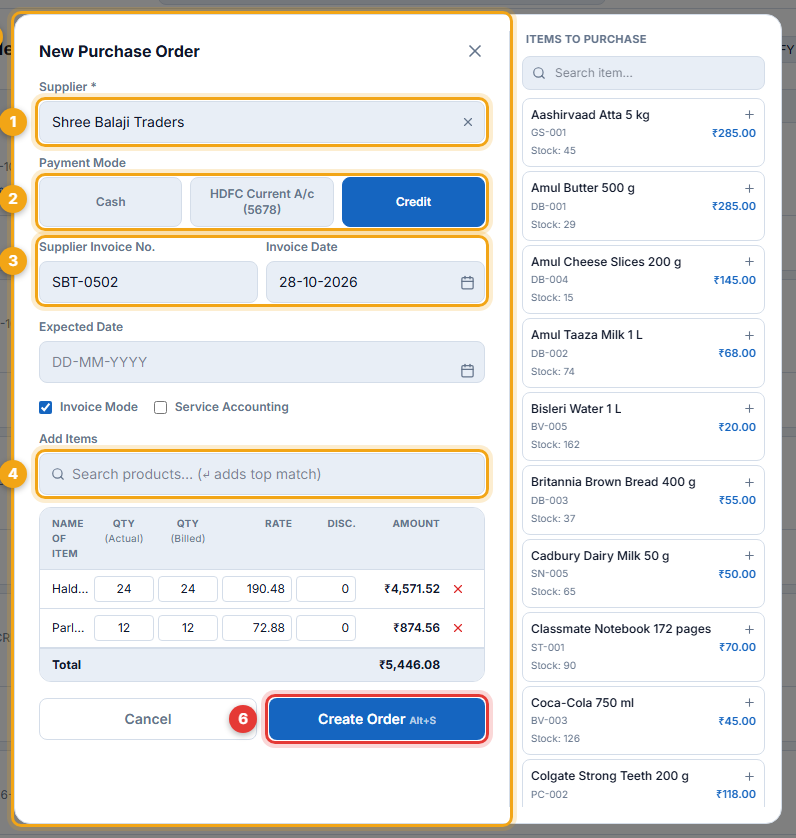Screen dimensions: 796x838
Task: Add Coca-Cola 750 ml with plus icon
Action: click(749, 703)
